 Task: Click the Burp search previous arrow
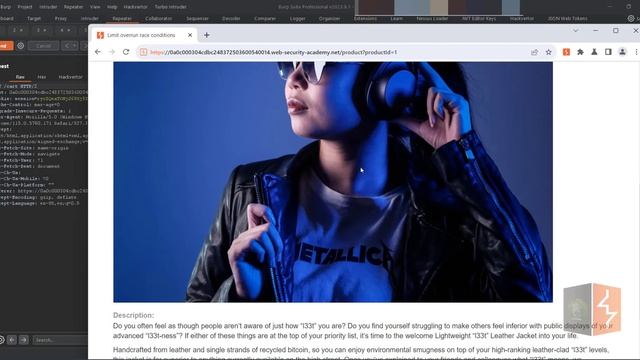12,340
